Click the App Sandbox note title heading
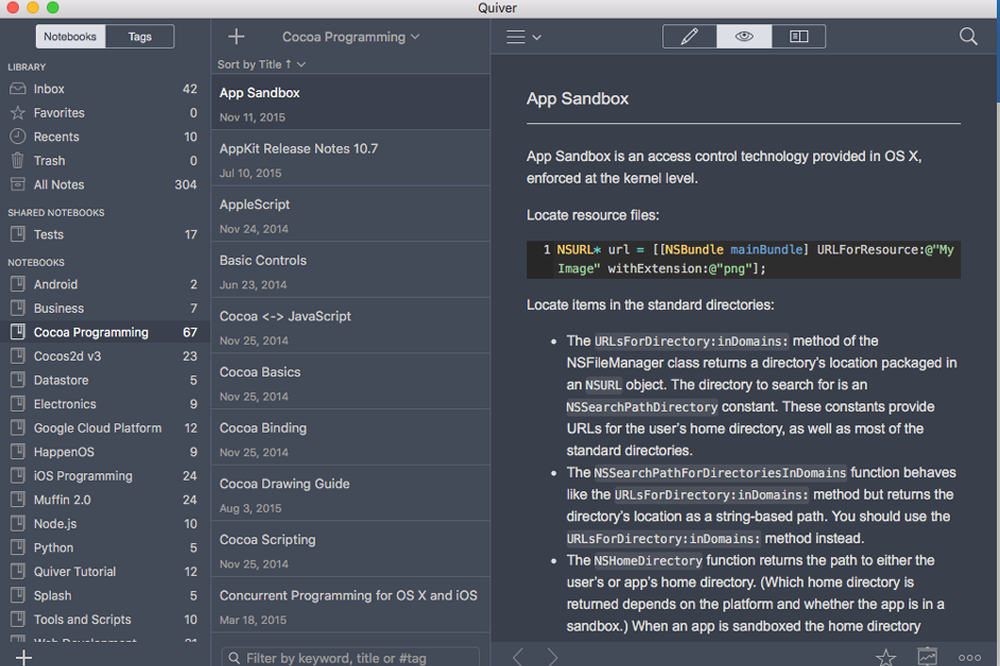 pyautogui.click(x=577, y=99)
